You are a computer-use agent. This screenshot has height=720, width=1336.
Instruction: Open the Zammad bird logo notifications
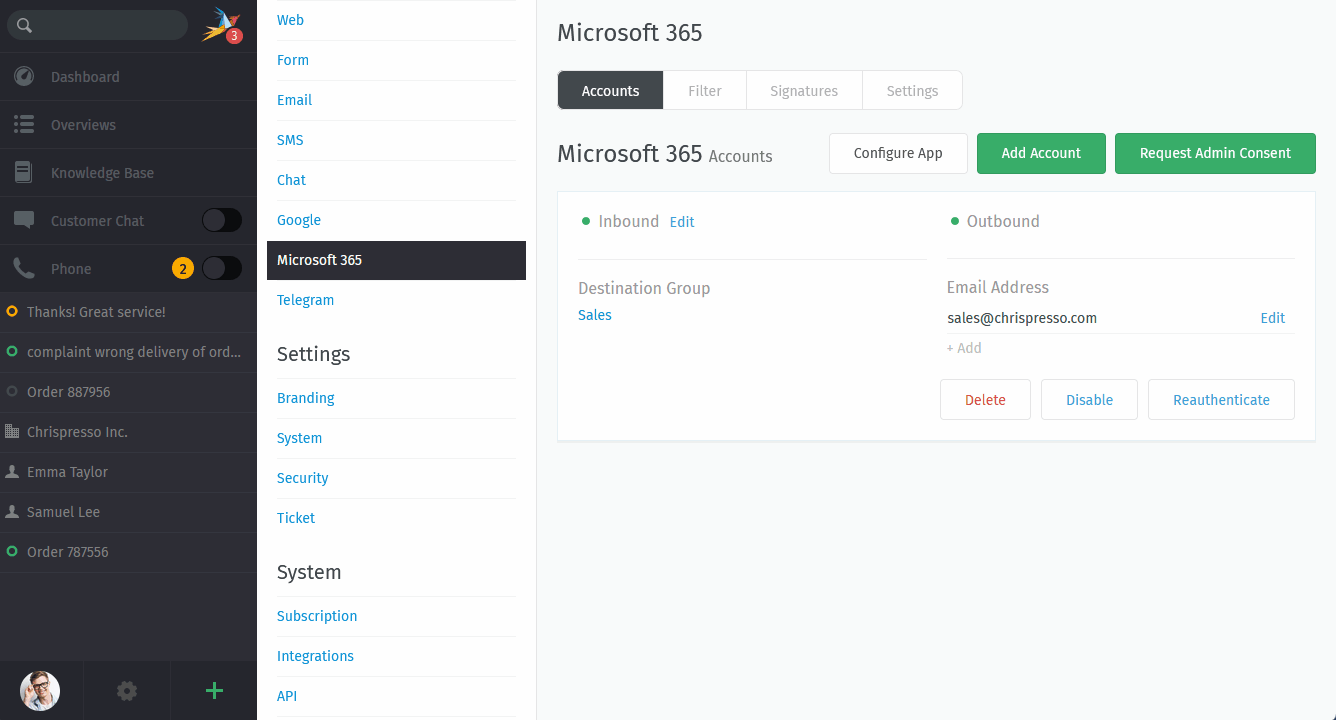221,24
